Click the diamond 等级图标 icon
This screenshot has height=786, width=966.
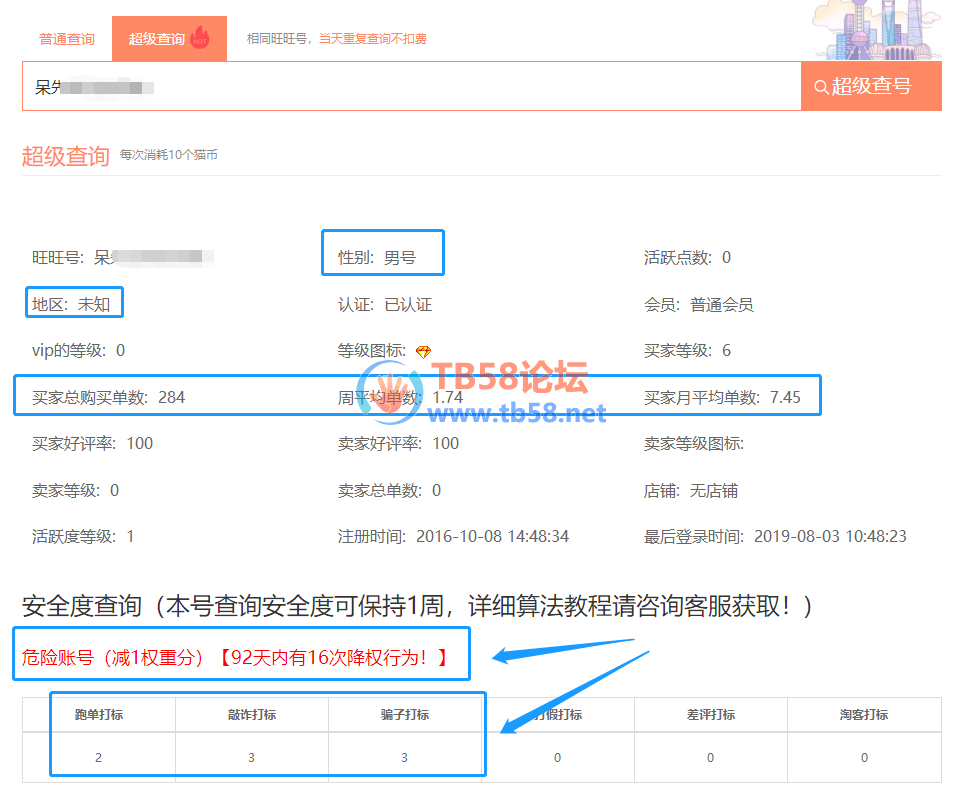(x=423, y=351)
